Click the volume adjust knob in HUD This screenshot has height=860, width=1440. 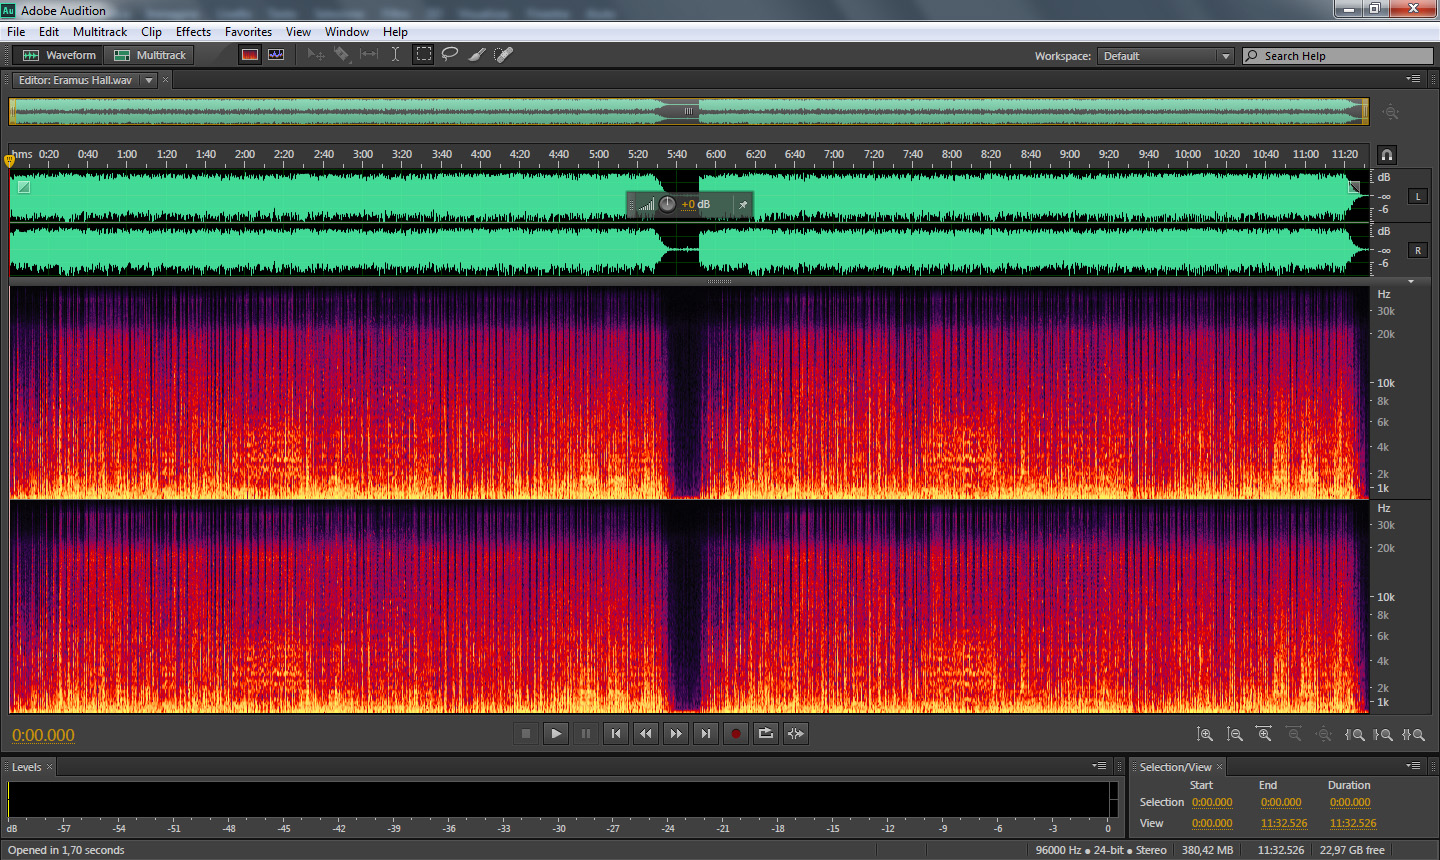667,204
